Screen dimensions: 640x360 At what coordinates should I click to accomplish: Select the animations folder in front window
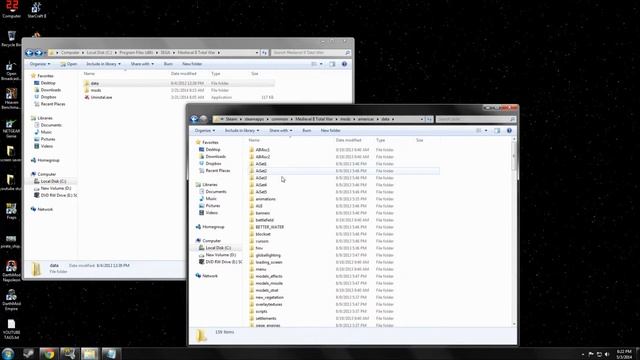click(265, 199)
